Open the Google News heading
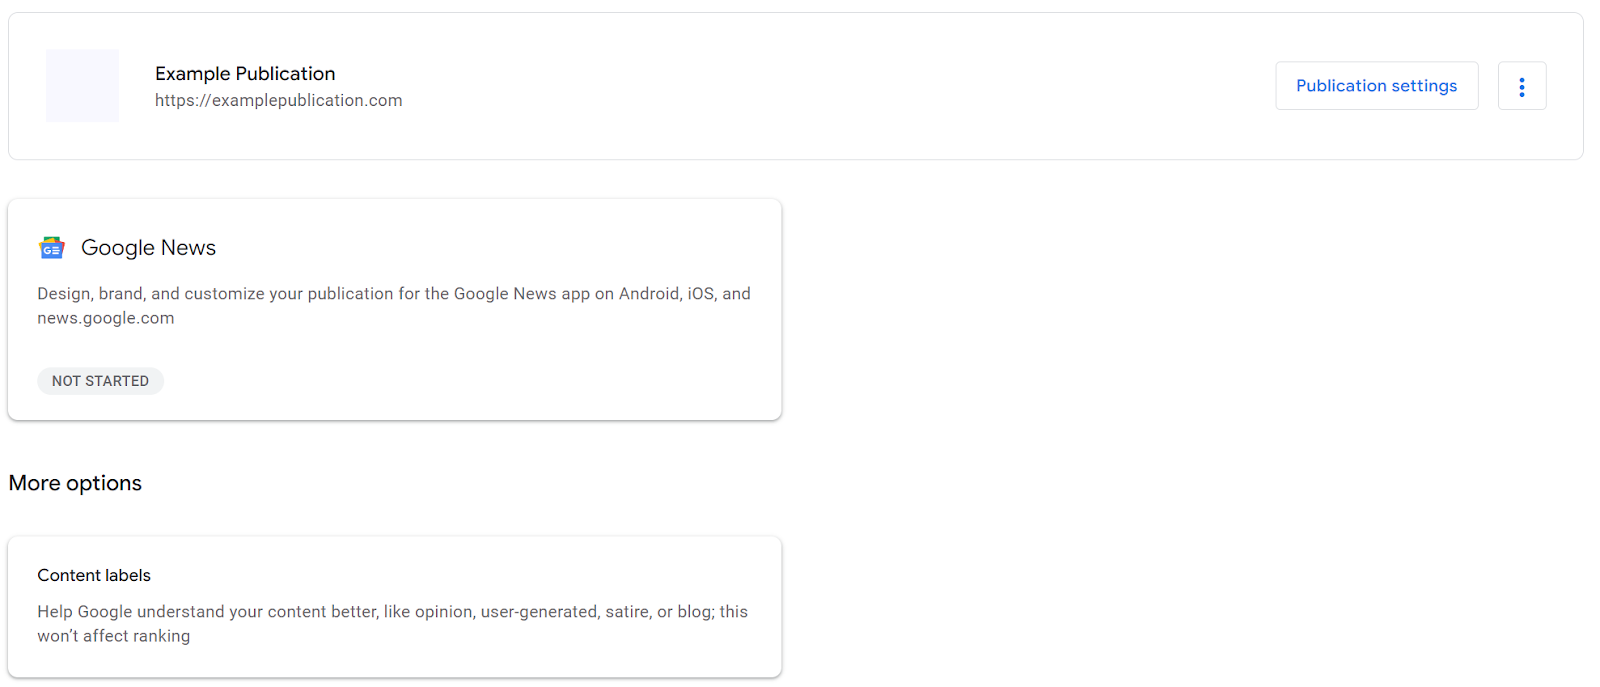This screenshot has height=687, width=1600. tap(148, 248)
